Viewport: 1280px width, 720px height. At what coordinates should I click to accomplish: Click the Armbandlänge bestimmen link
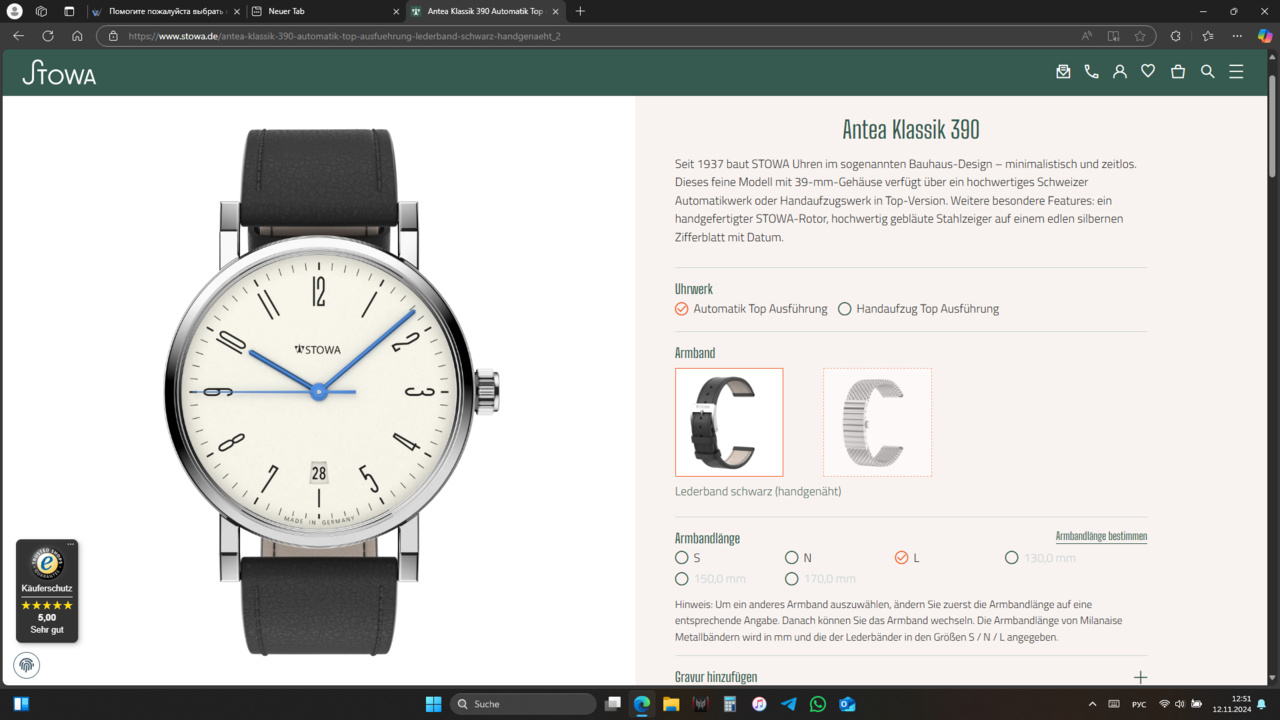[1101, 536]
